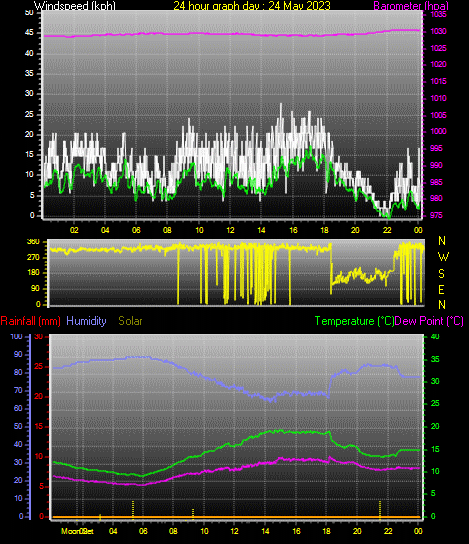Click 60 on the blue humidity axis
Viewport: 469px width, 544px height.
pyautogui.click(x=18, y=408)
